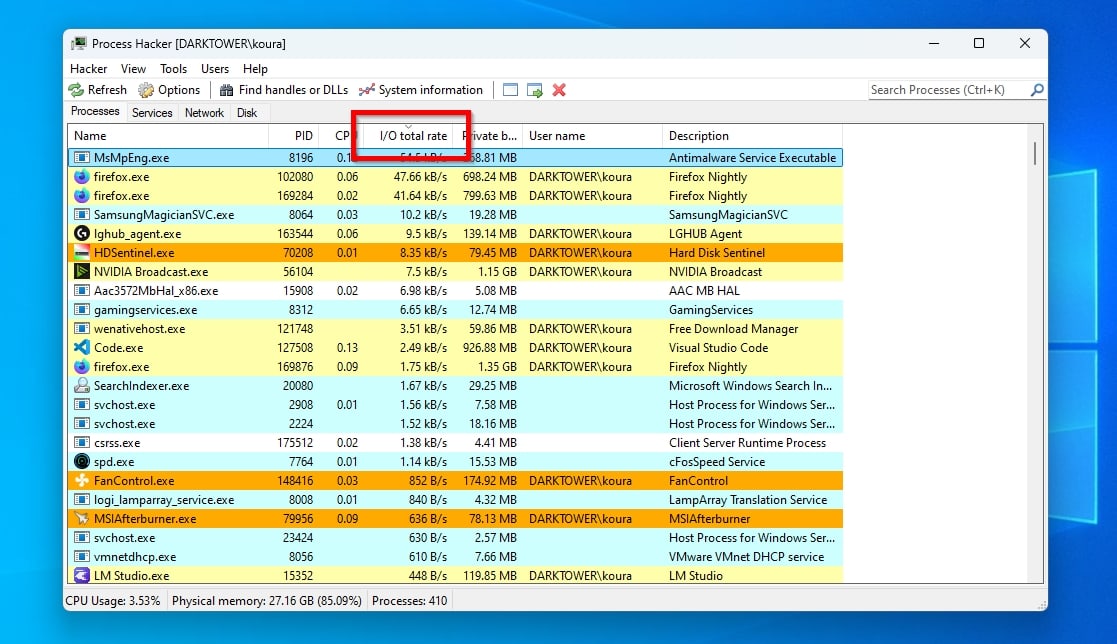Sort by the I/O total rate column

pyautogui.click(x=413, y=136)
